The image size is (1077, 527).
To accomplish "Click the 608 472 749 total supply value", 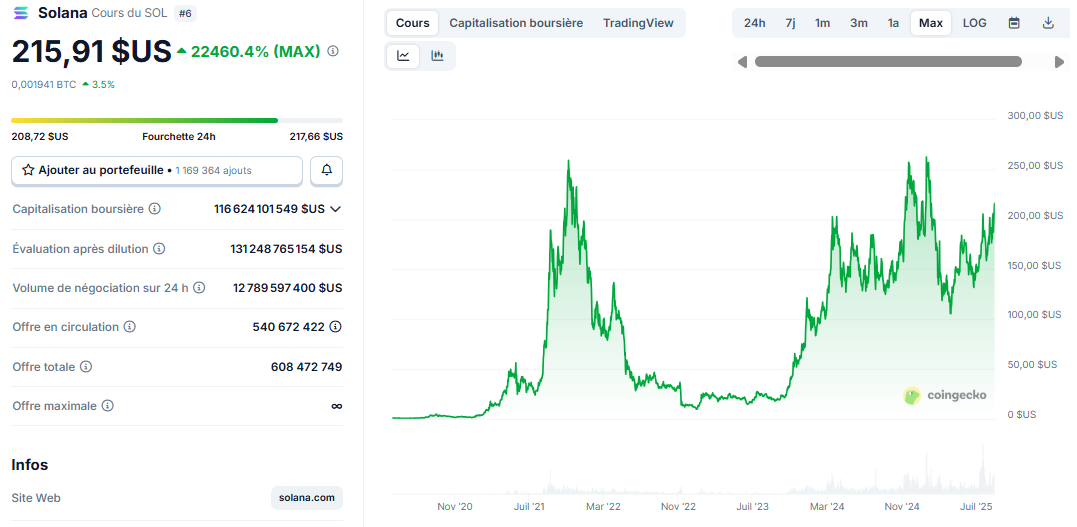I will point(306,367).
